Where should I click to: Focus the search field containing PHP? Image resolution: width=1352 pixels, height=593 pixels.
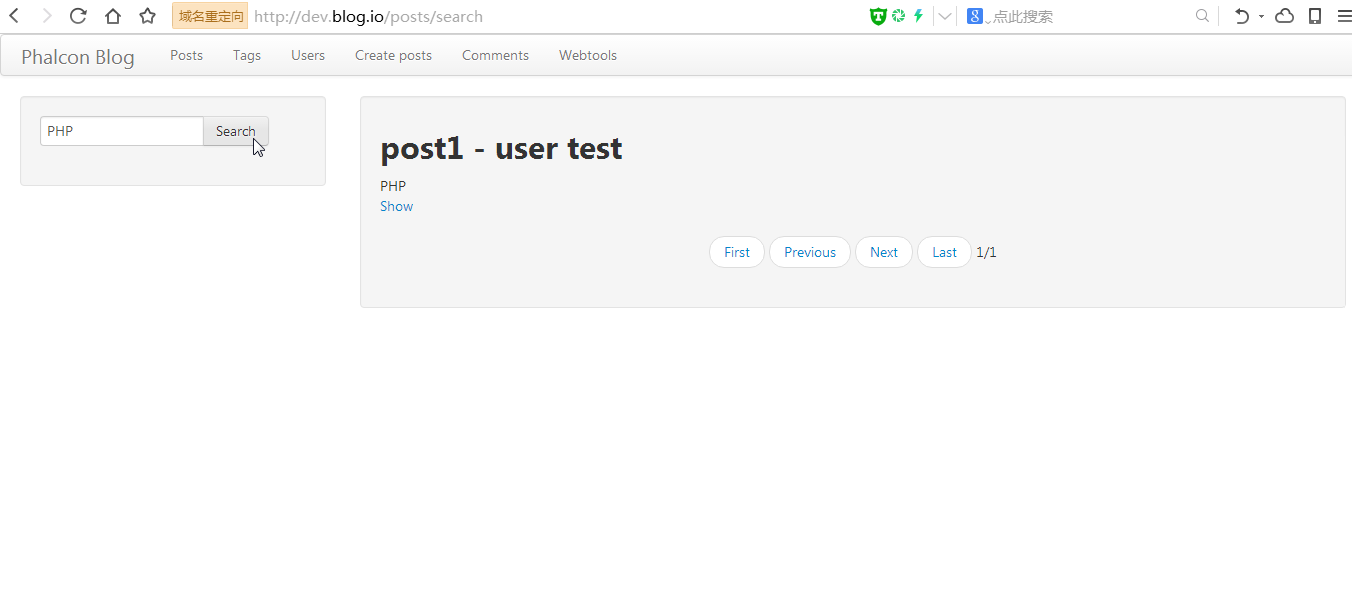pyautogui.click(x=122, y=131)
